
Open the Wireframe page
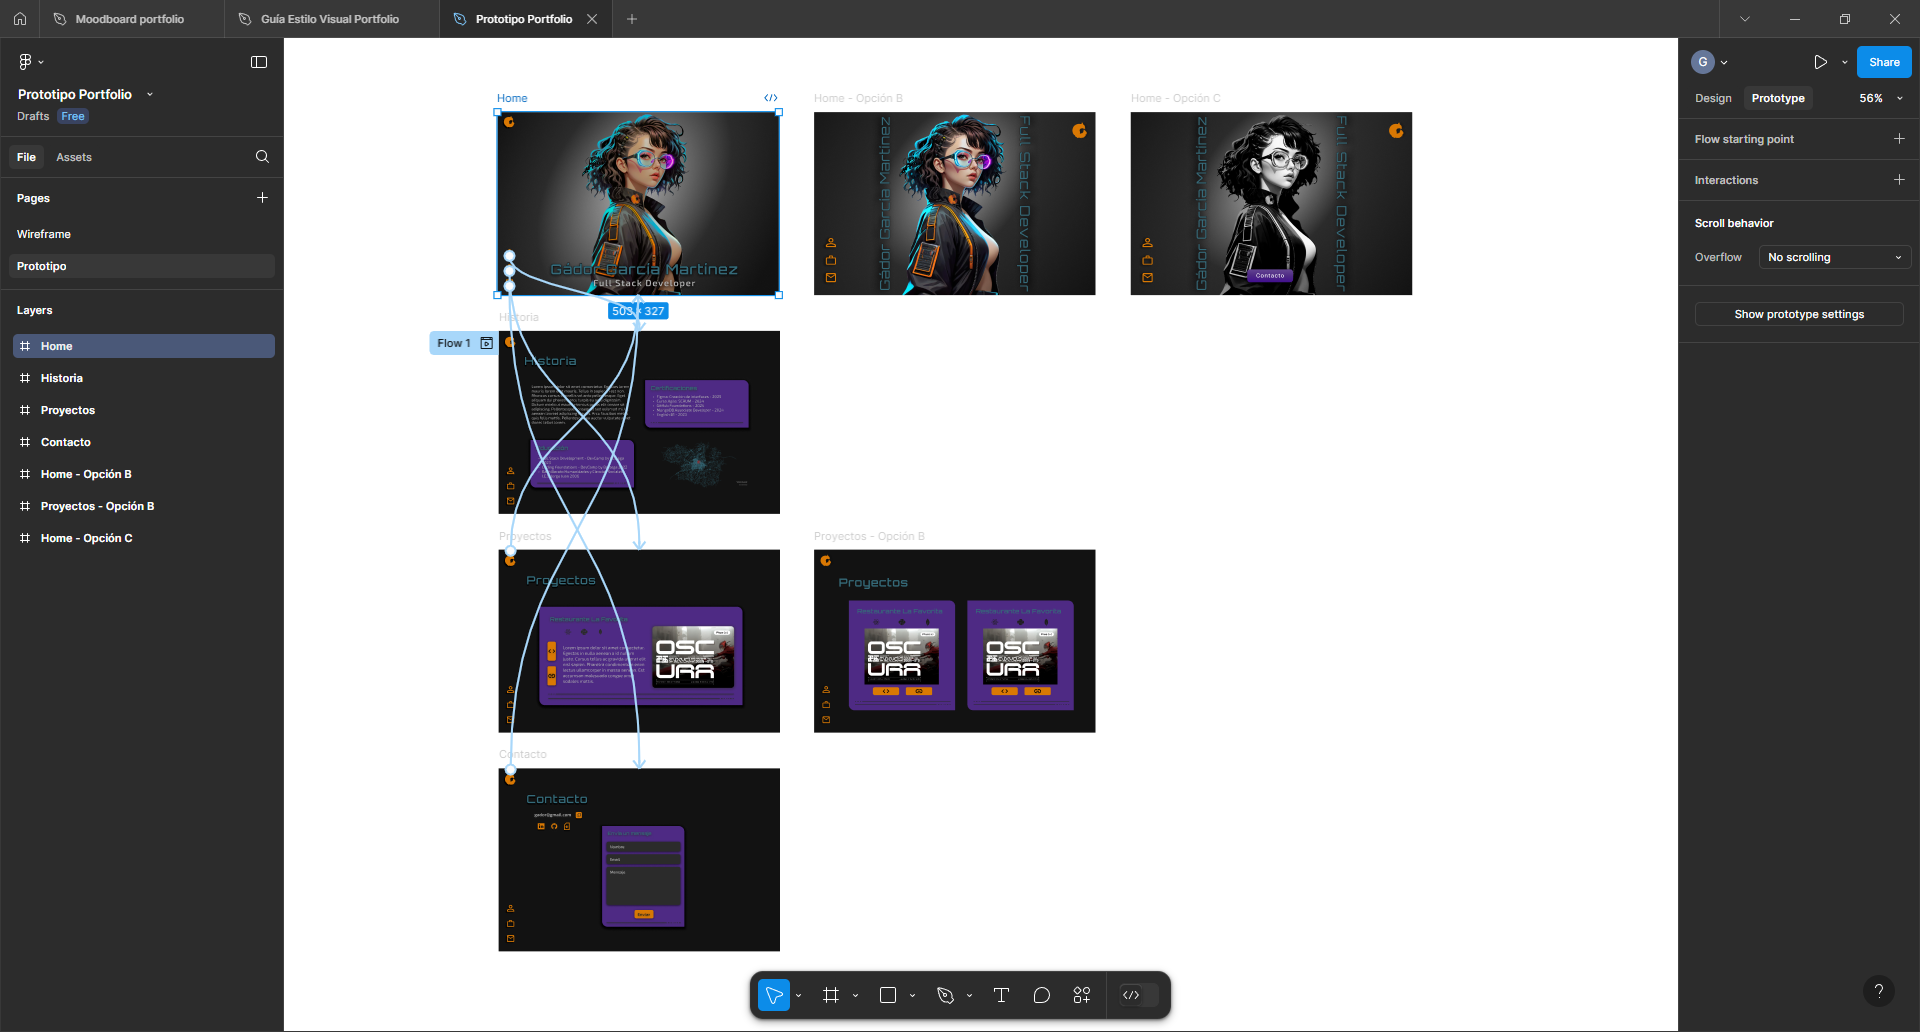coord(143,234)
